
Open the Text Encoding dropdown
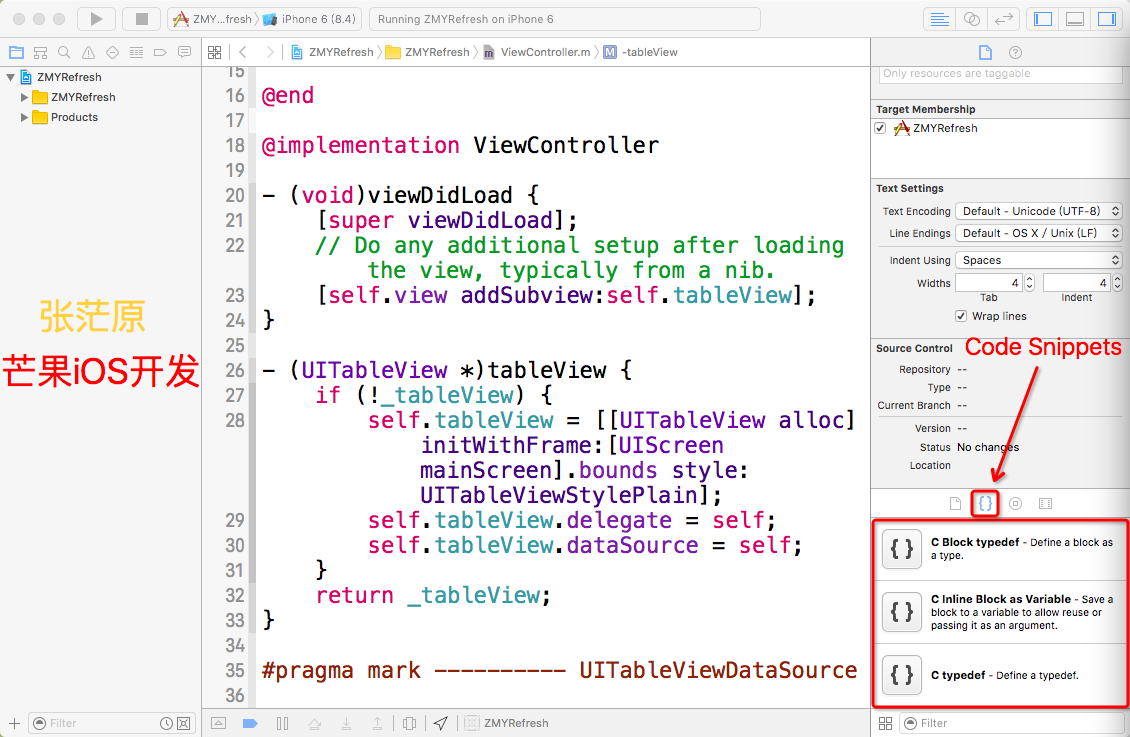pos(1038,211)
